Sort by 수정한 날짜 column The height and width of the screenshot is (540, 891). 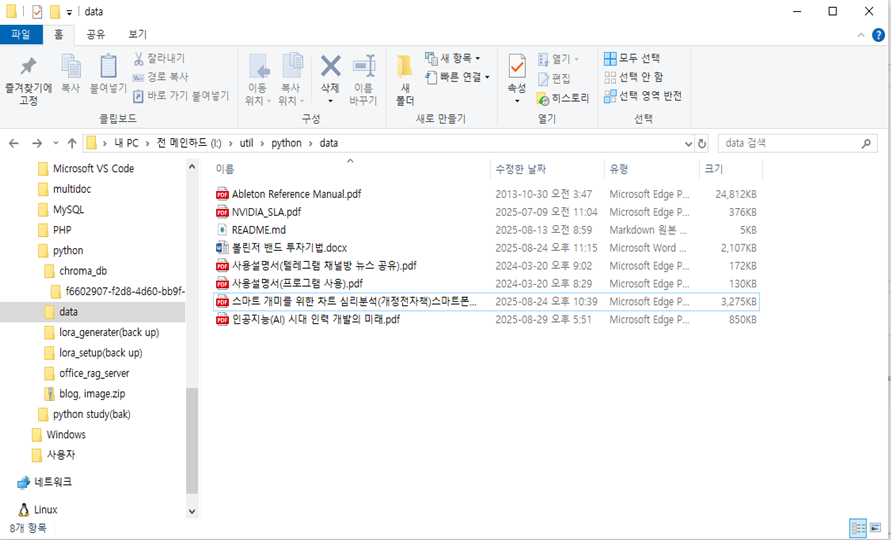pyautogui.click(x=521, y=169)
